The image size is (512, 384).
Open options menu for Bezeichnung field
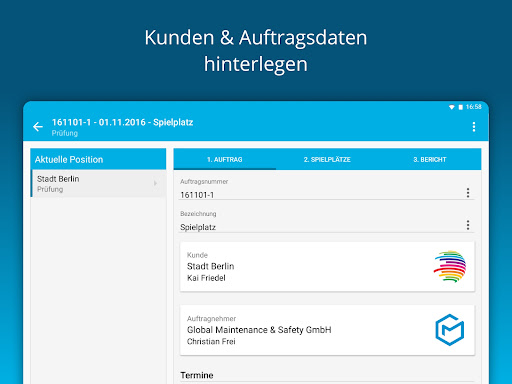click(x=468, y=225)
